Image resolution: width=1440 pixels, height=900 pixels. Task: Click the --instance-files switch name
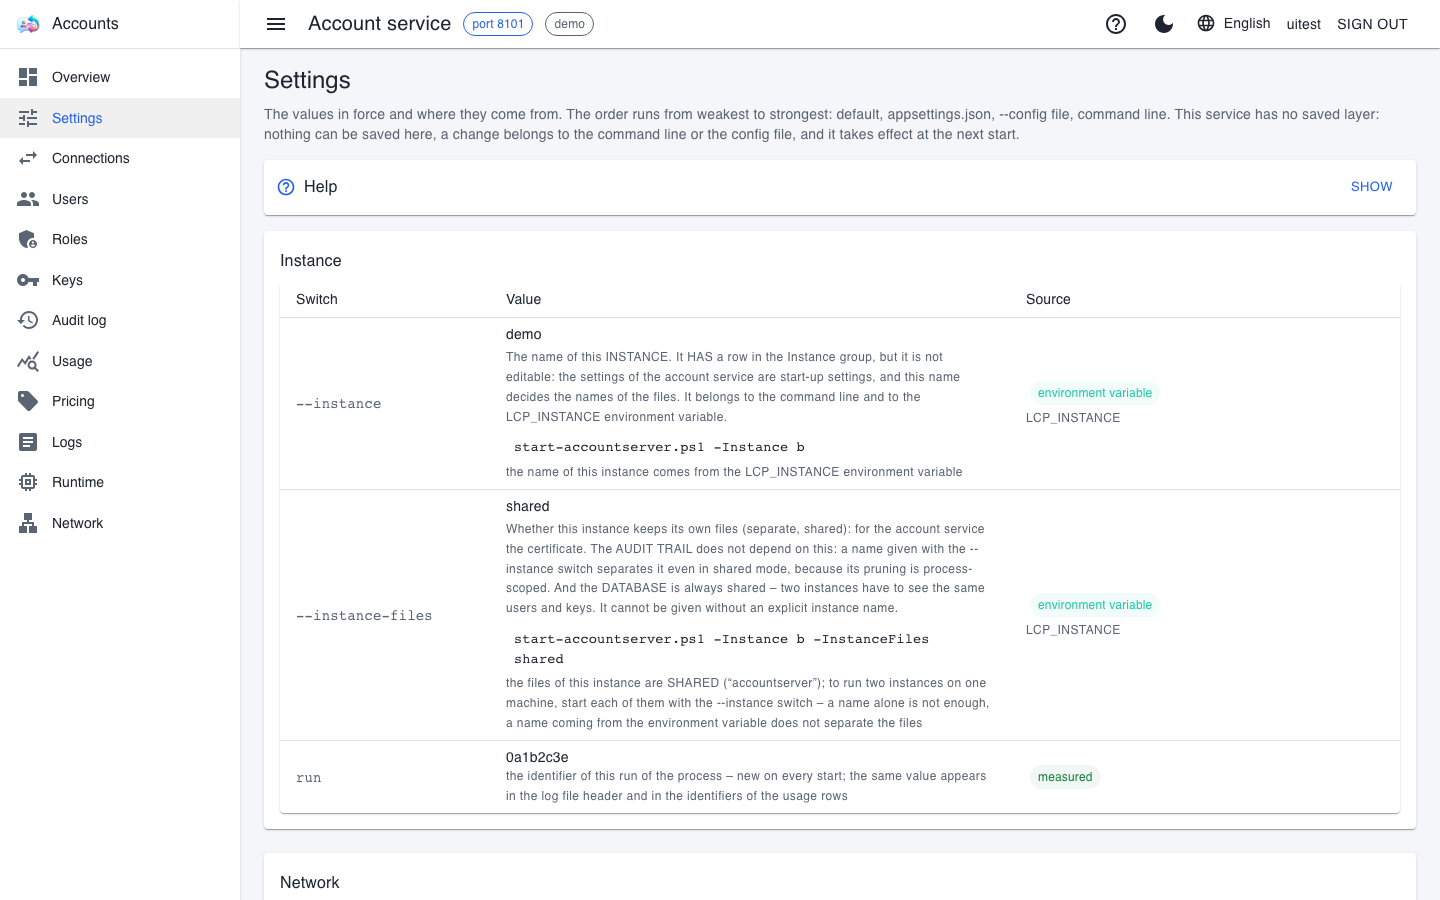364,616
